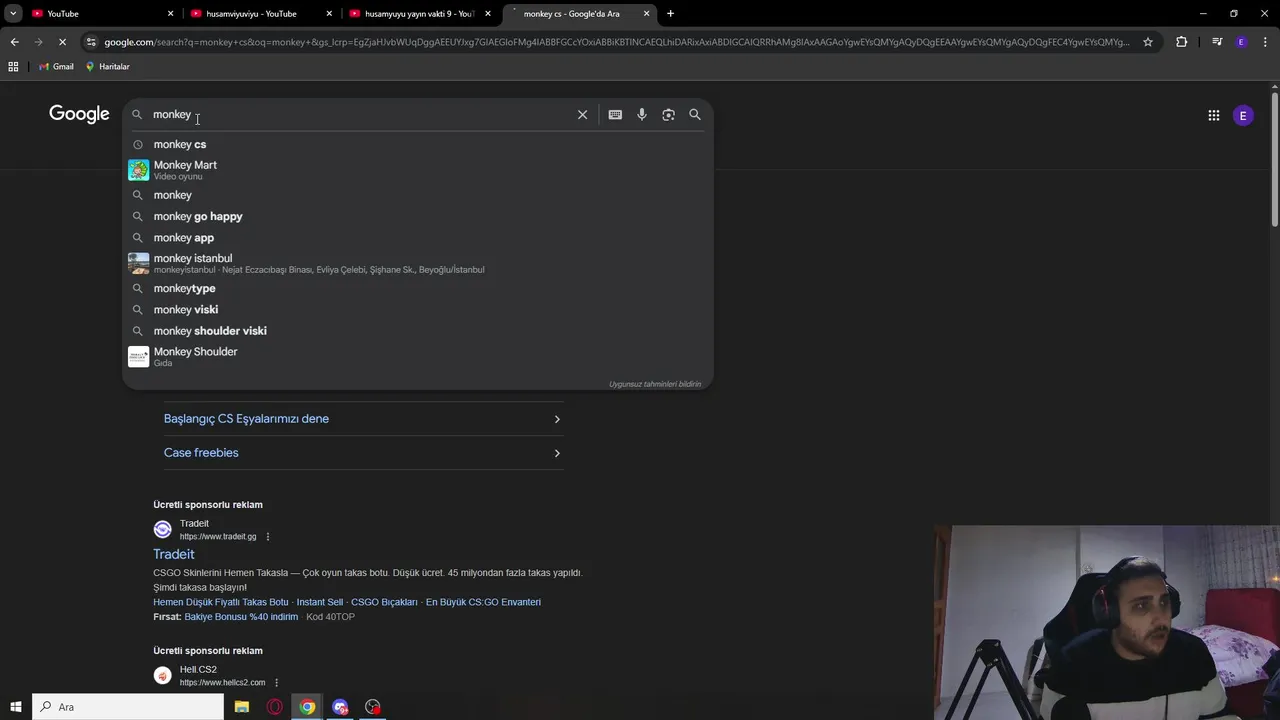Stop loading the page
Viewport: 1280px width, 720px height.
click(x=62, y=42)
